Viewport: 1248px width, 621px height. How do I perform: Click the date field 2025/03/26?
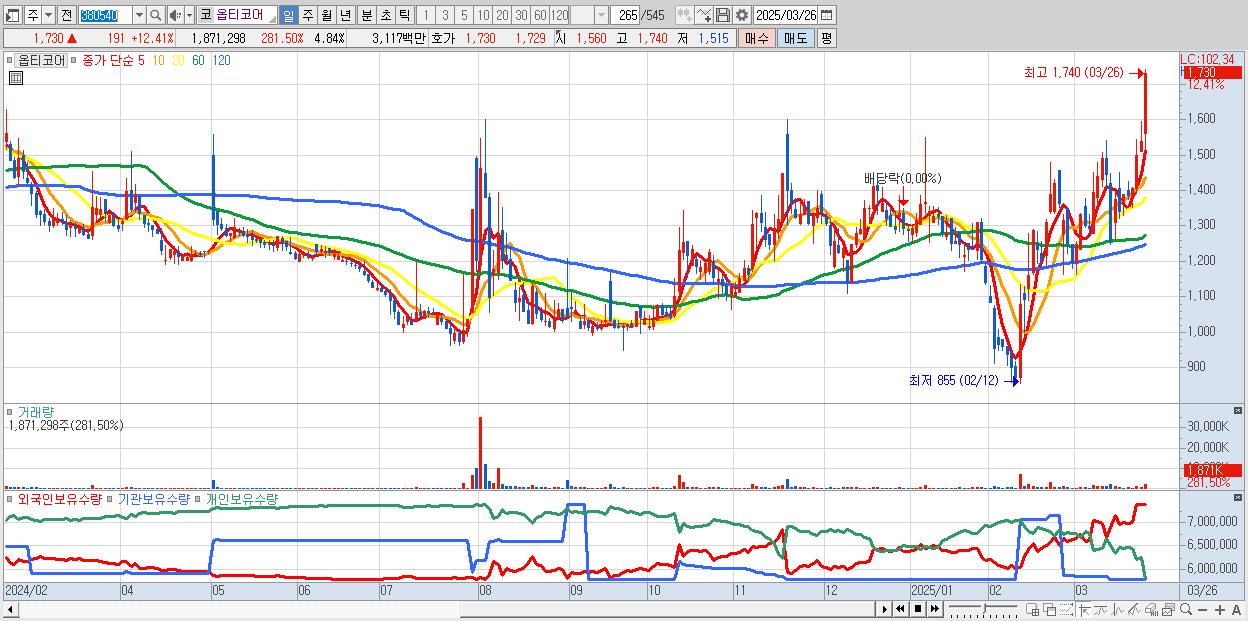pyautogui.click(x=786, y=15)
